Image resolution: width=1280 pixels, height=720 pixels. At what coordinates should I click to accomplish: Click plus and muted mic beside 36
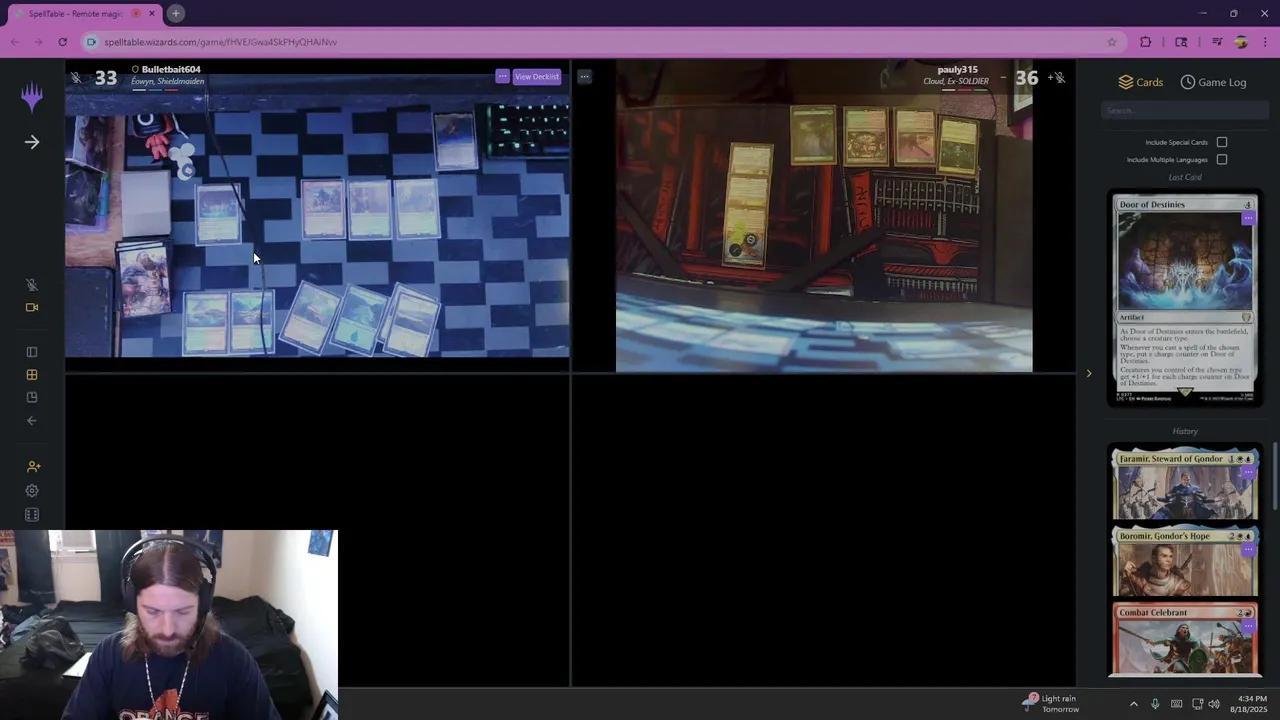click(1056, 77)
